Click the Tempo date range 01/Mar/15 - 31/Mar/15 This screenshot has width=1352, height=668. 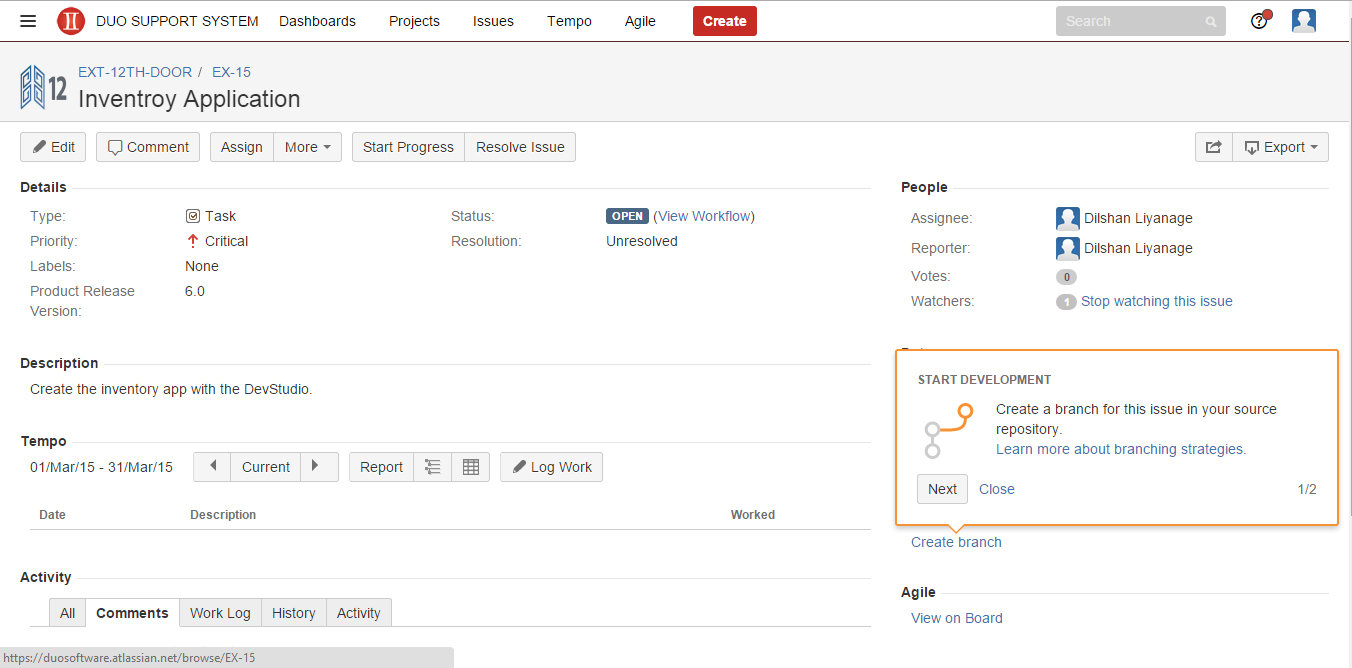101,467
